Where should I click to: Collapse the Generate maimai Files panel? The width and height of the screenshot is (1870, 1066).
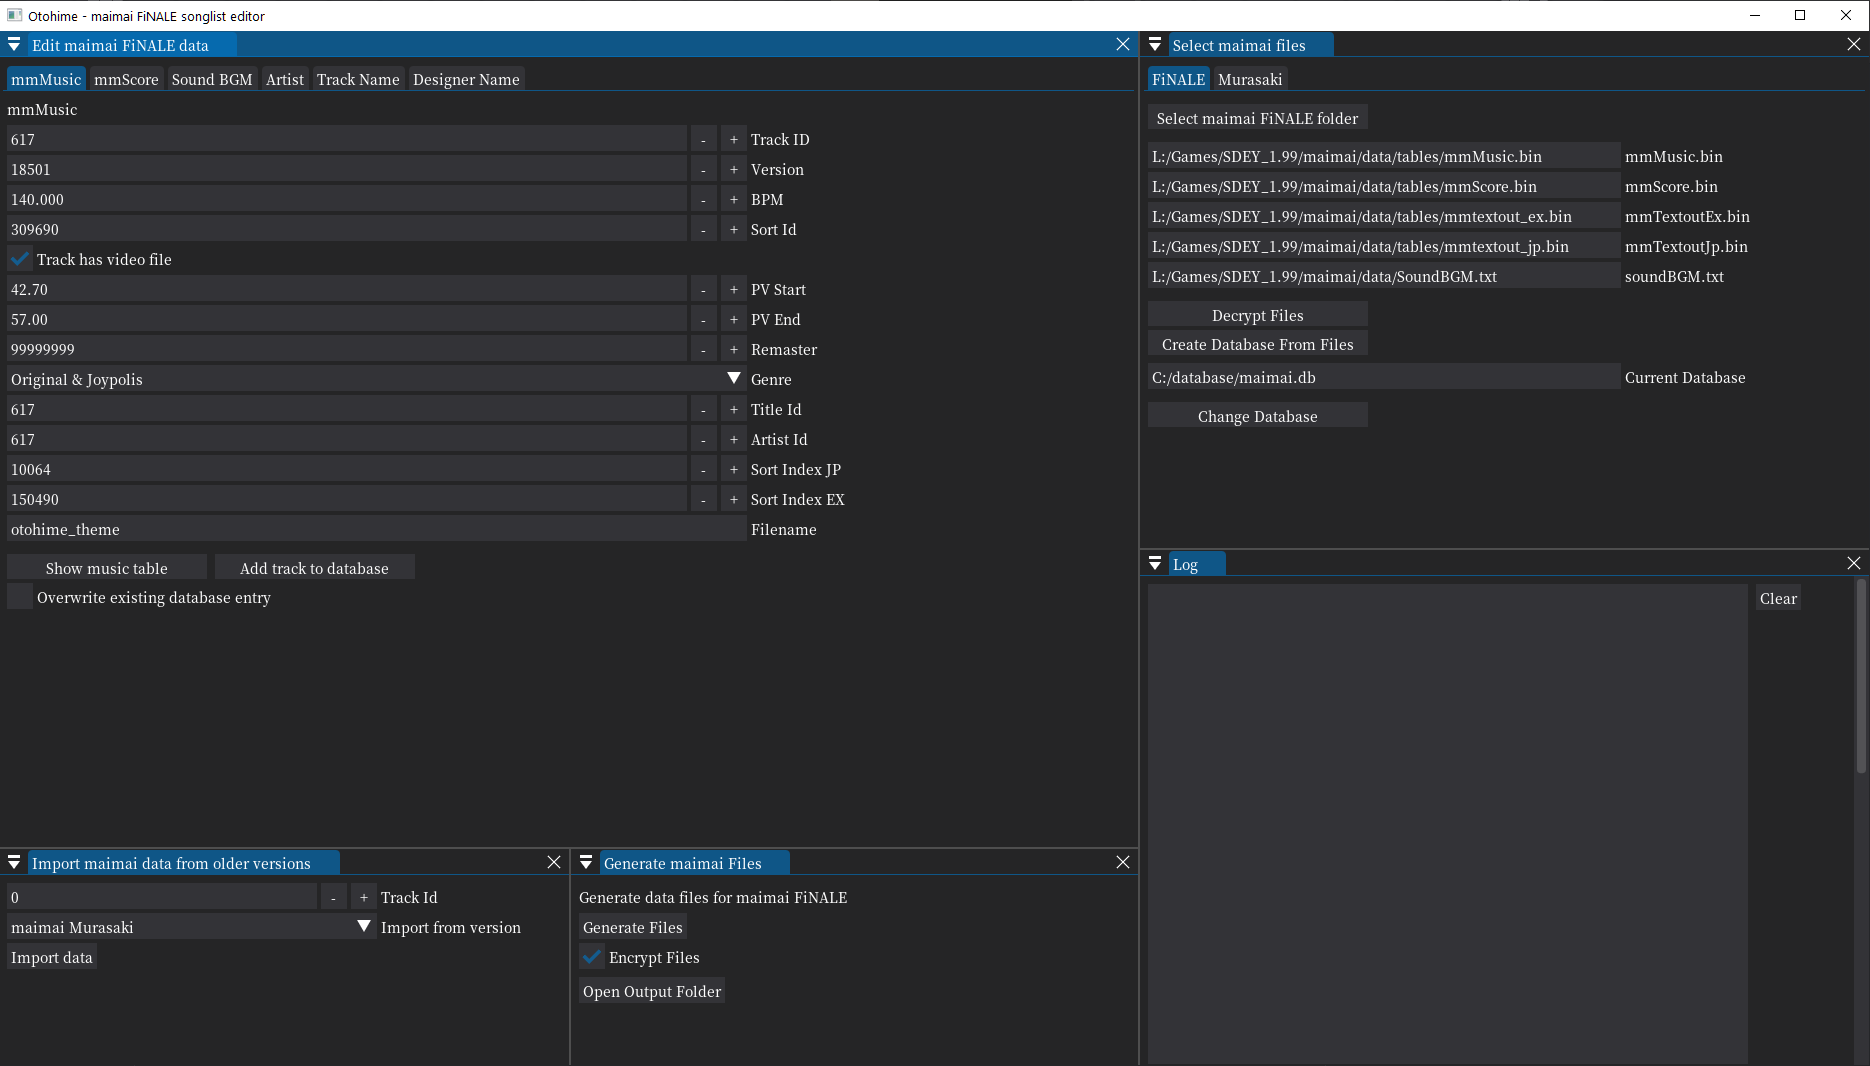[x=585, y=862]
